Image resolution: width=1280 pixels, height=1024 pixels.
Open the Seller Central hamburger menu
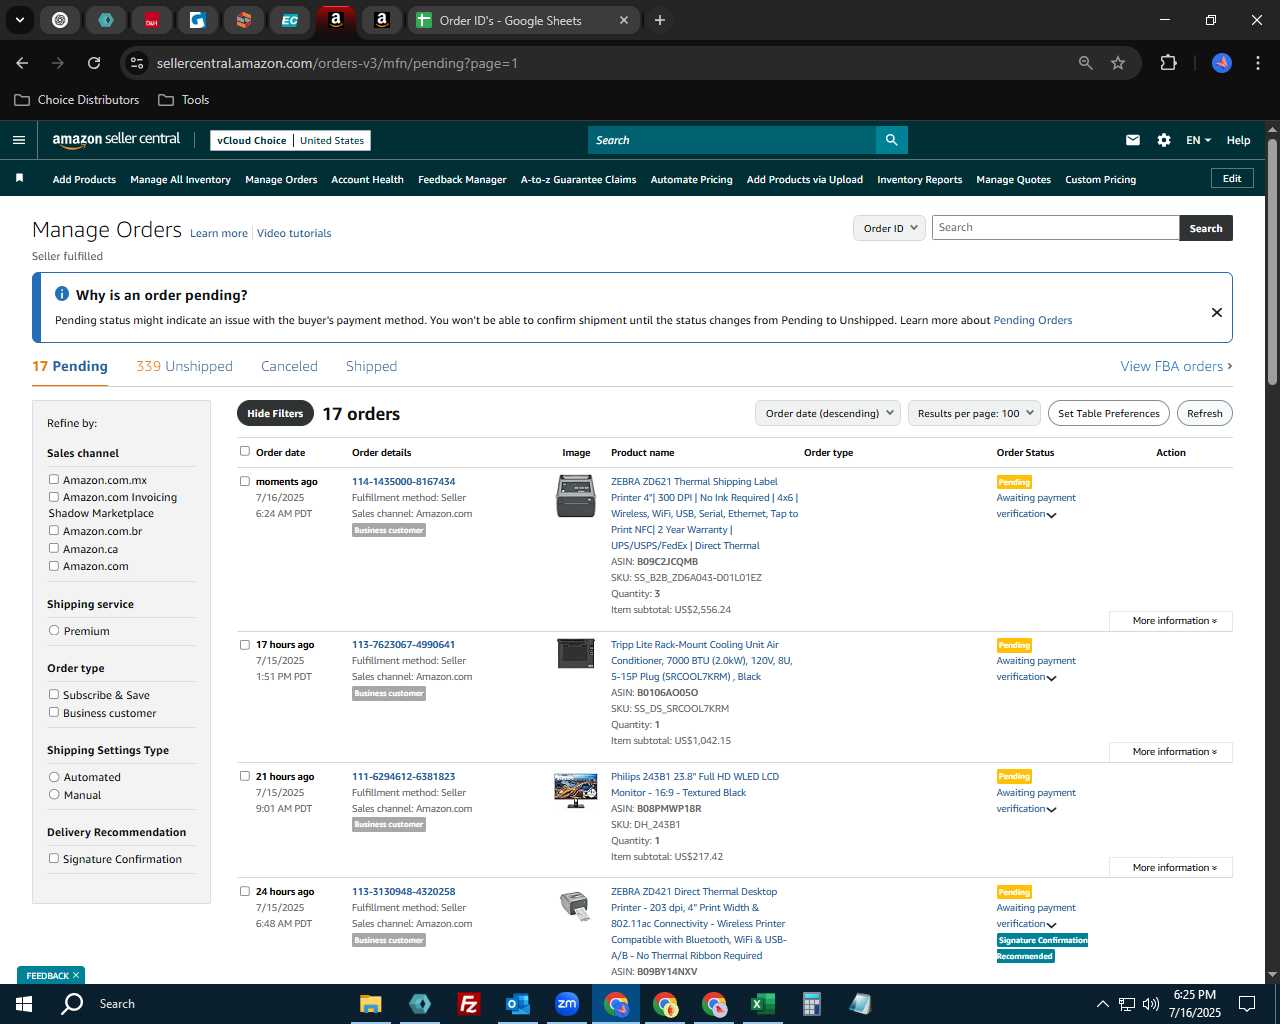click(18, 140)
